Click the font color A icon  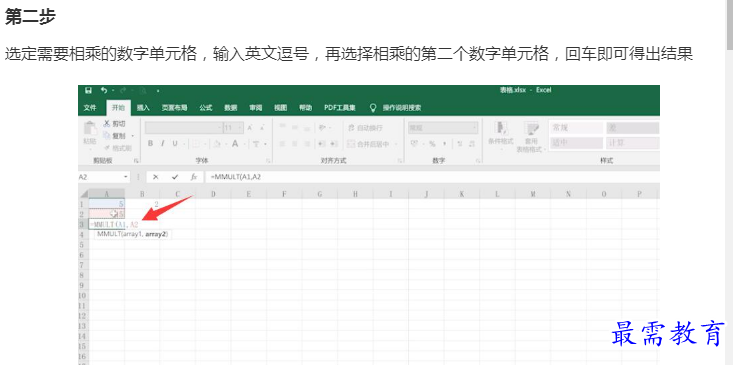[235, 144]
